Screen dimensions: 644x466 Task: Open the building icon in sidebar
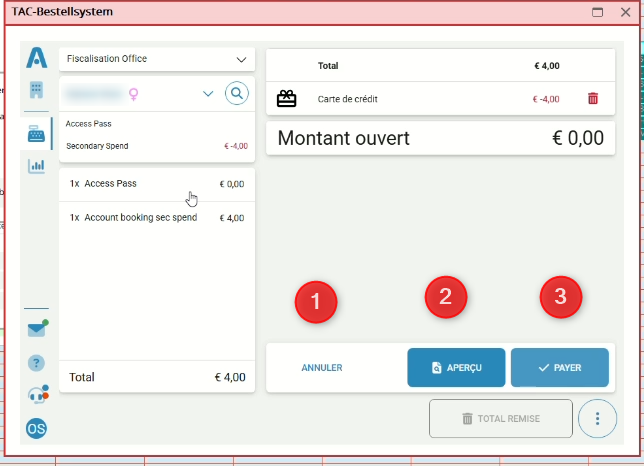[36, 90]
